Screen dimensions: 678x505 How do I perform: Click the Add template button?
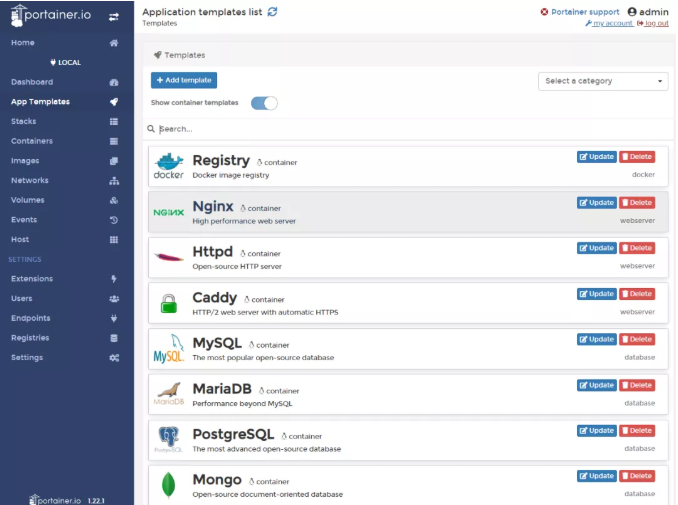(x=184, y=80)
